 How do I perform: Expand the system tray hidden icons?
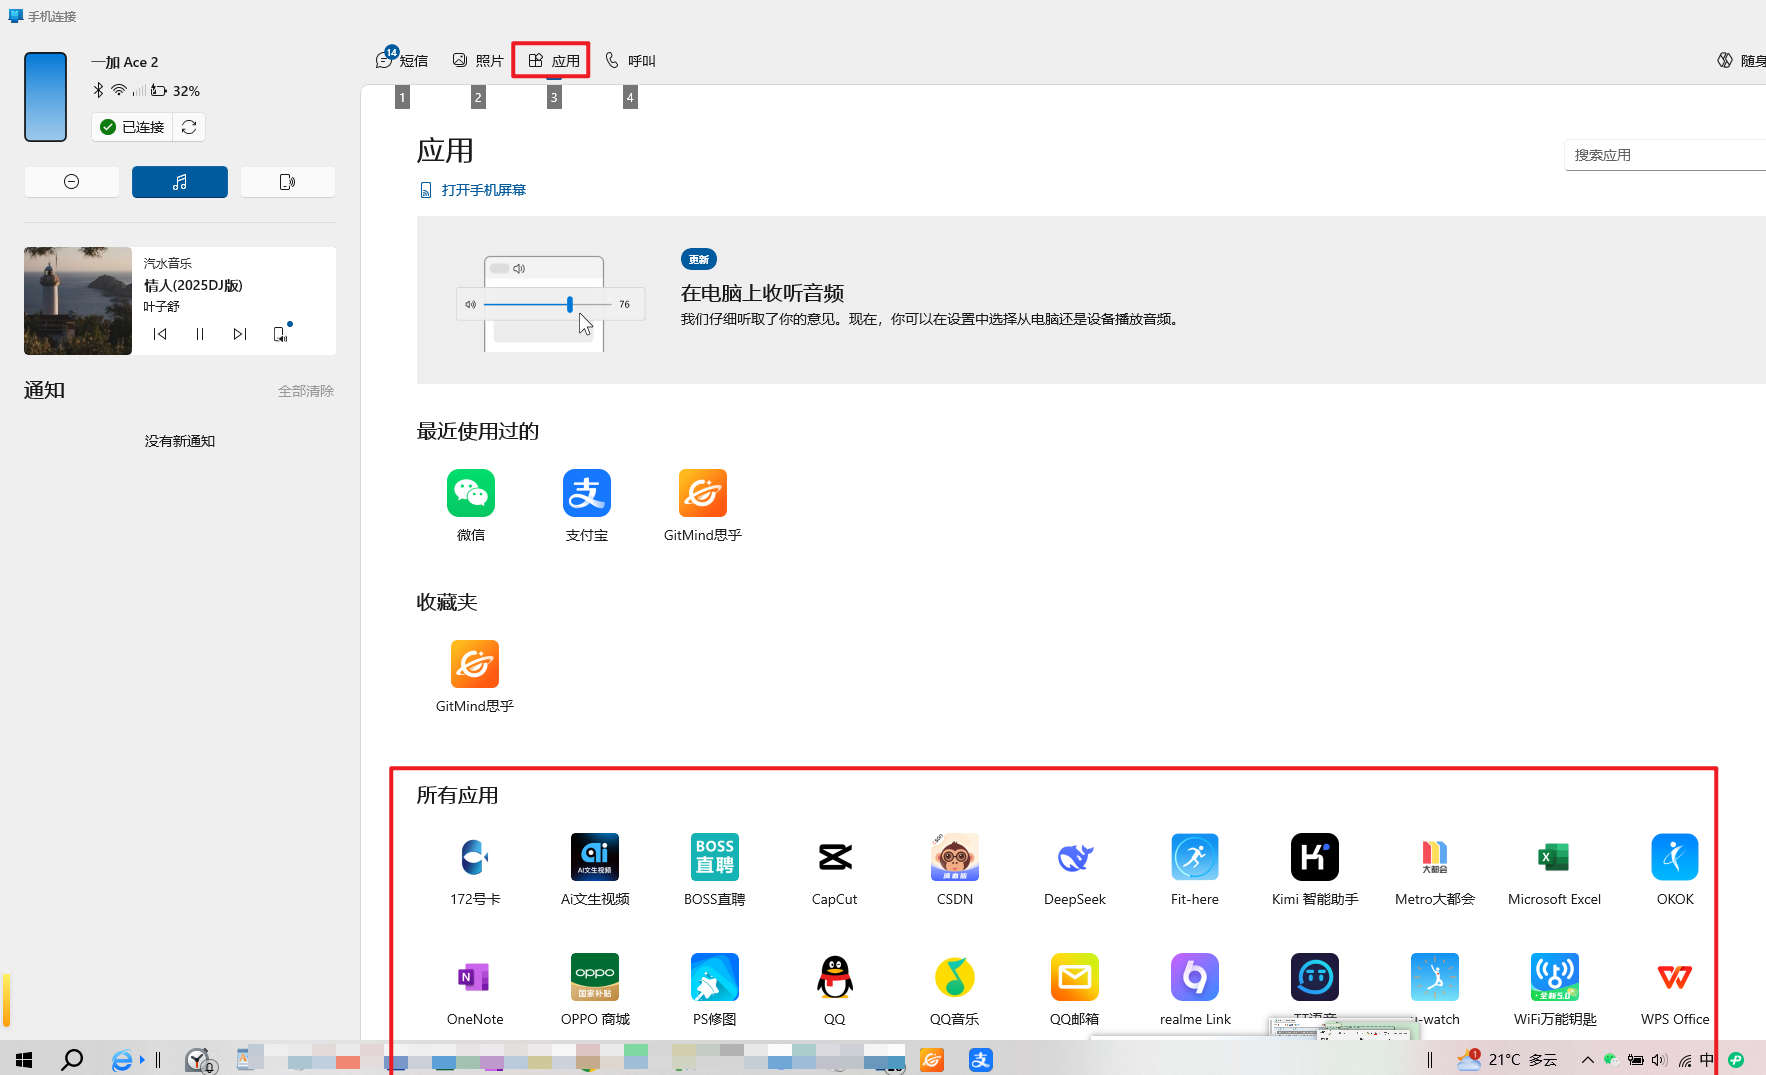pyautogui.click(x=1588, y=1059)
